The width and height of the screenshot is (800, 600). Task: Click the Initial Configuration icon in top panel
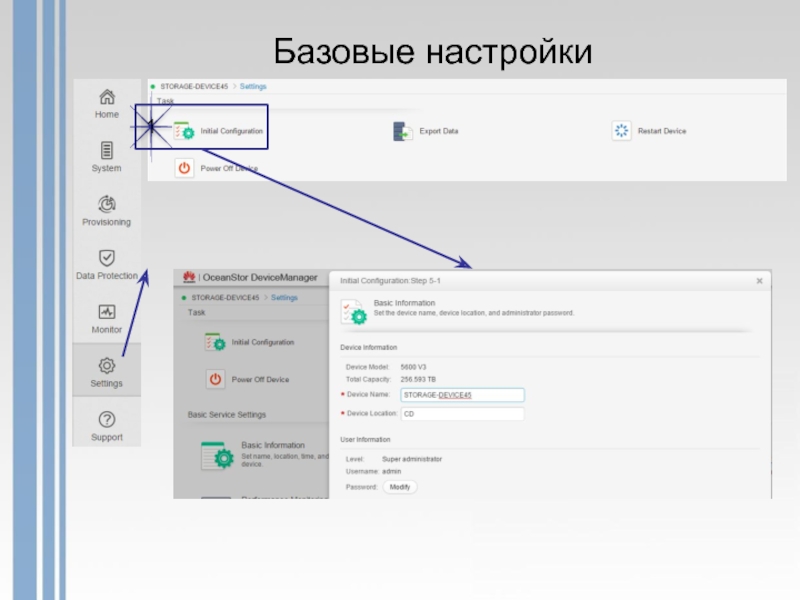(184, 131)
